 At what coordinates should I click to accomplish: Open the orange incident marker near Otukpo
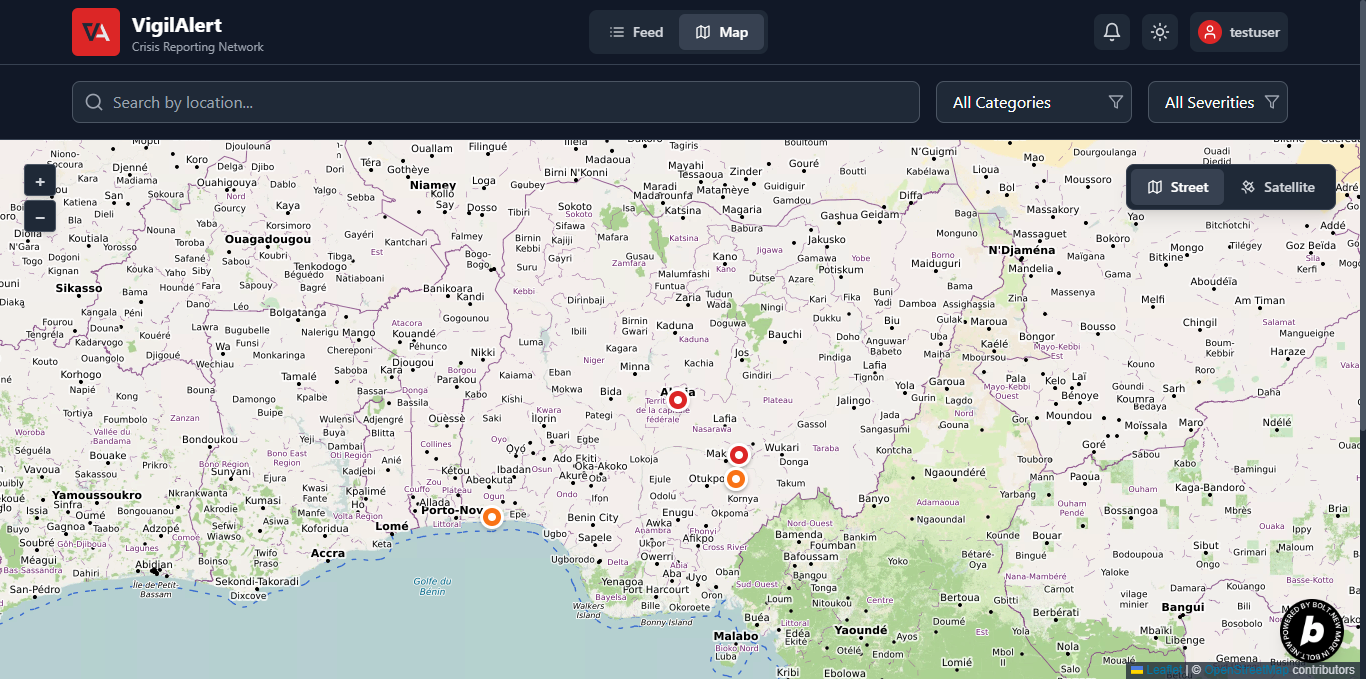coord(736,479)
